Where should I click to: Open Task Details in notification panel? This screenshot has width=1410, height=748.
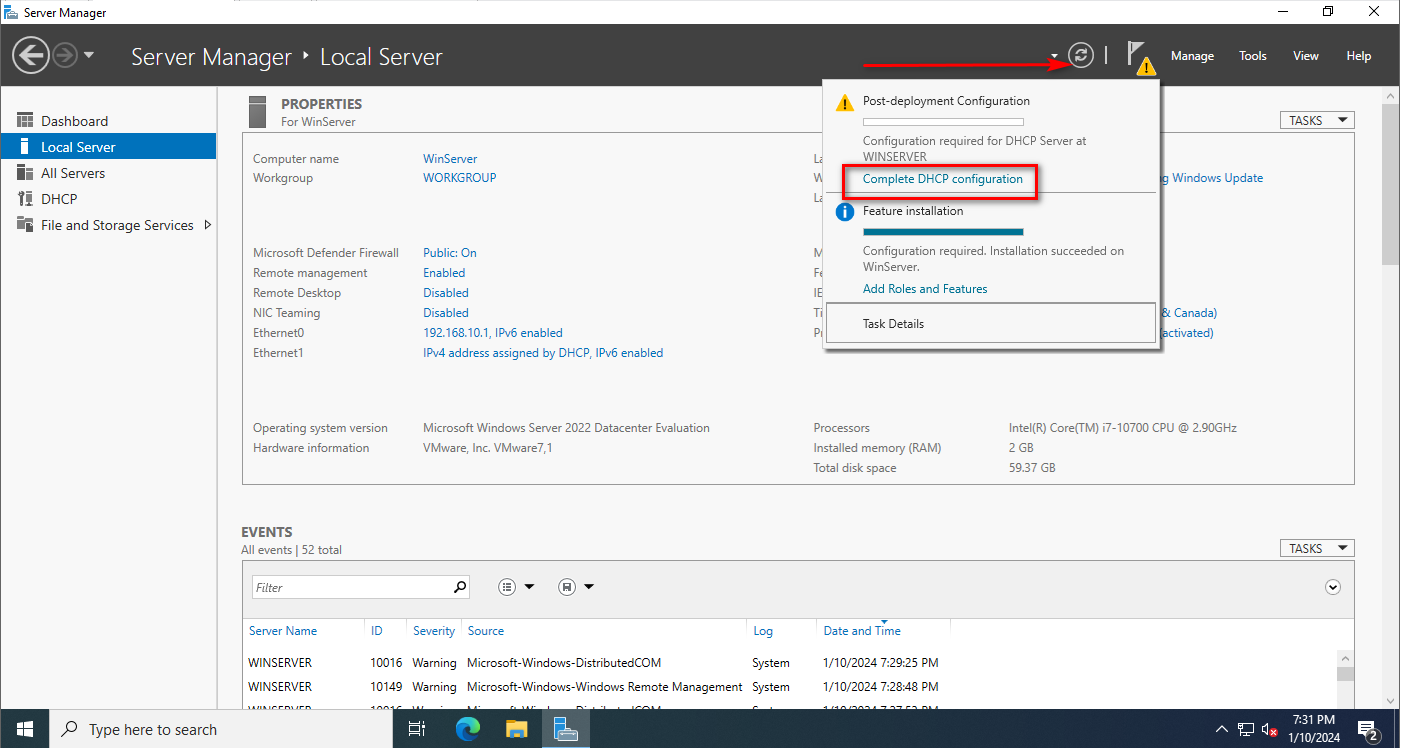click(x=990, y=323)
